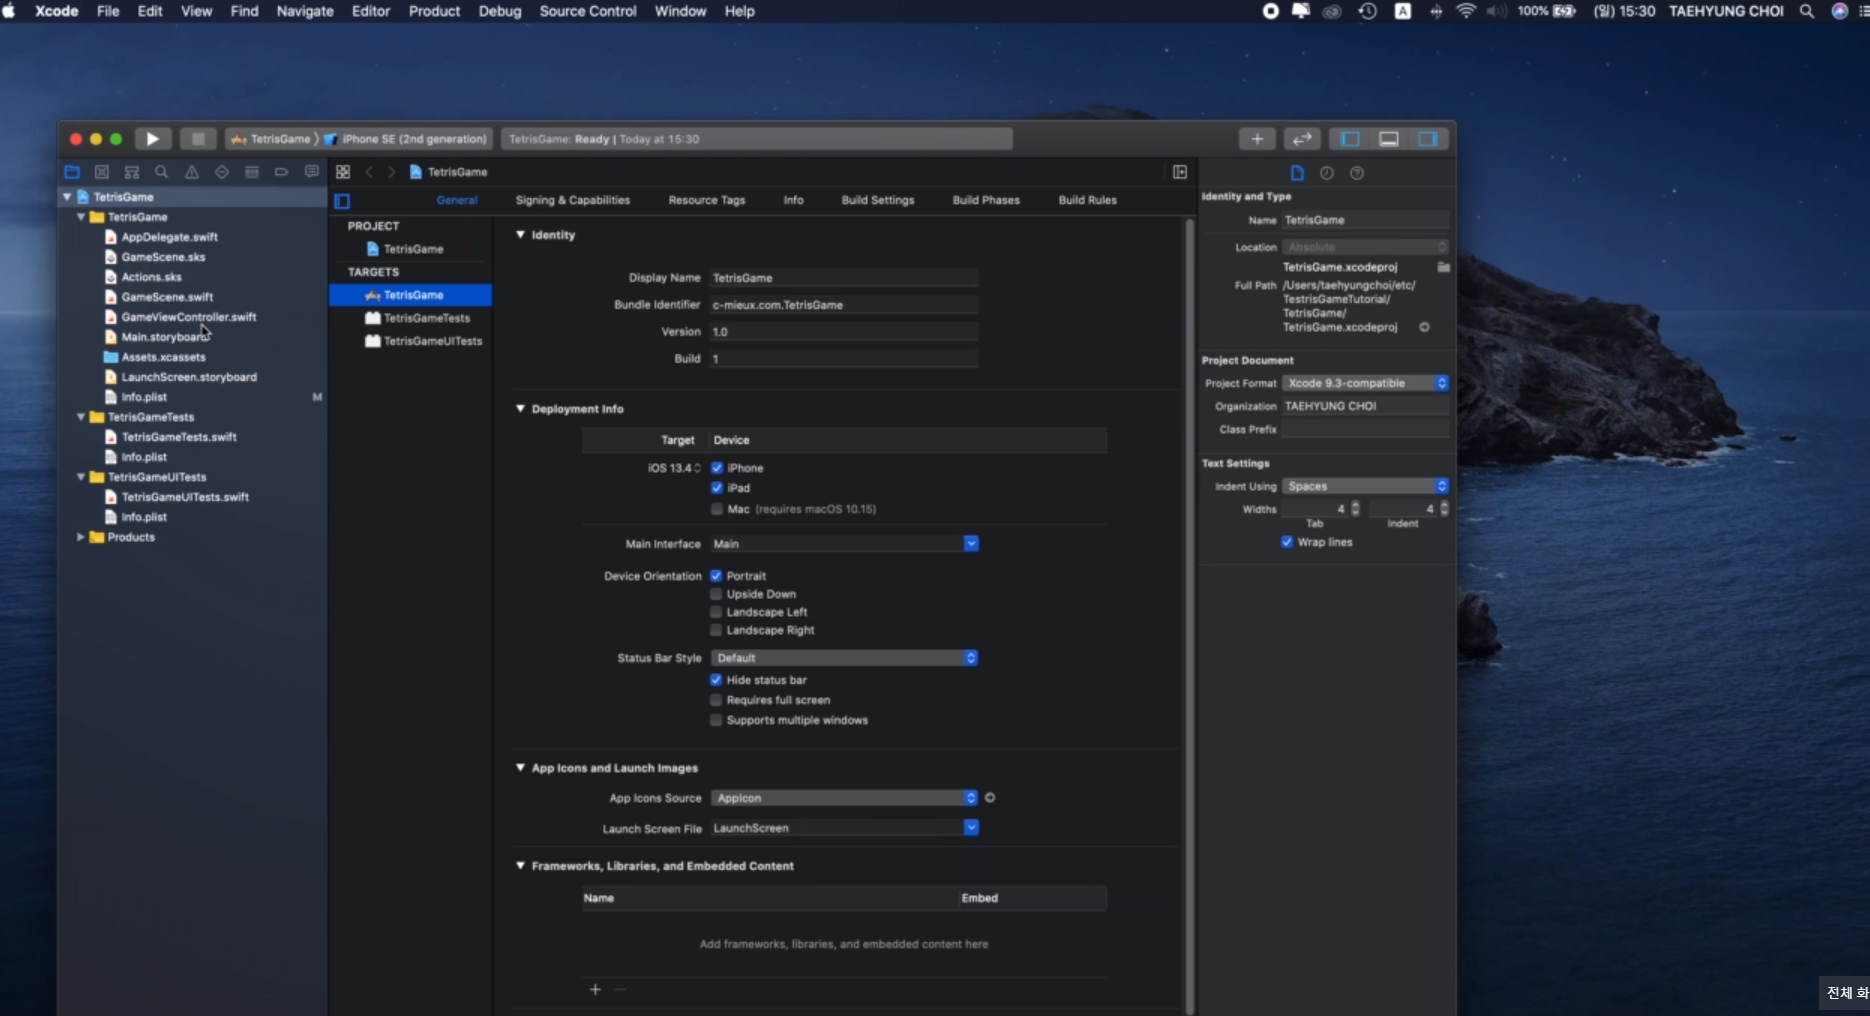
Task: Hide the Inspectors pane
Action: tap(1428, 139)
